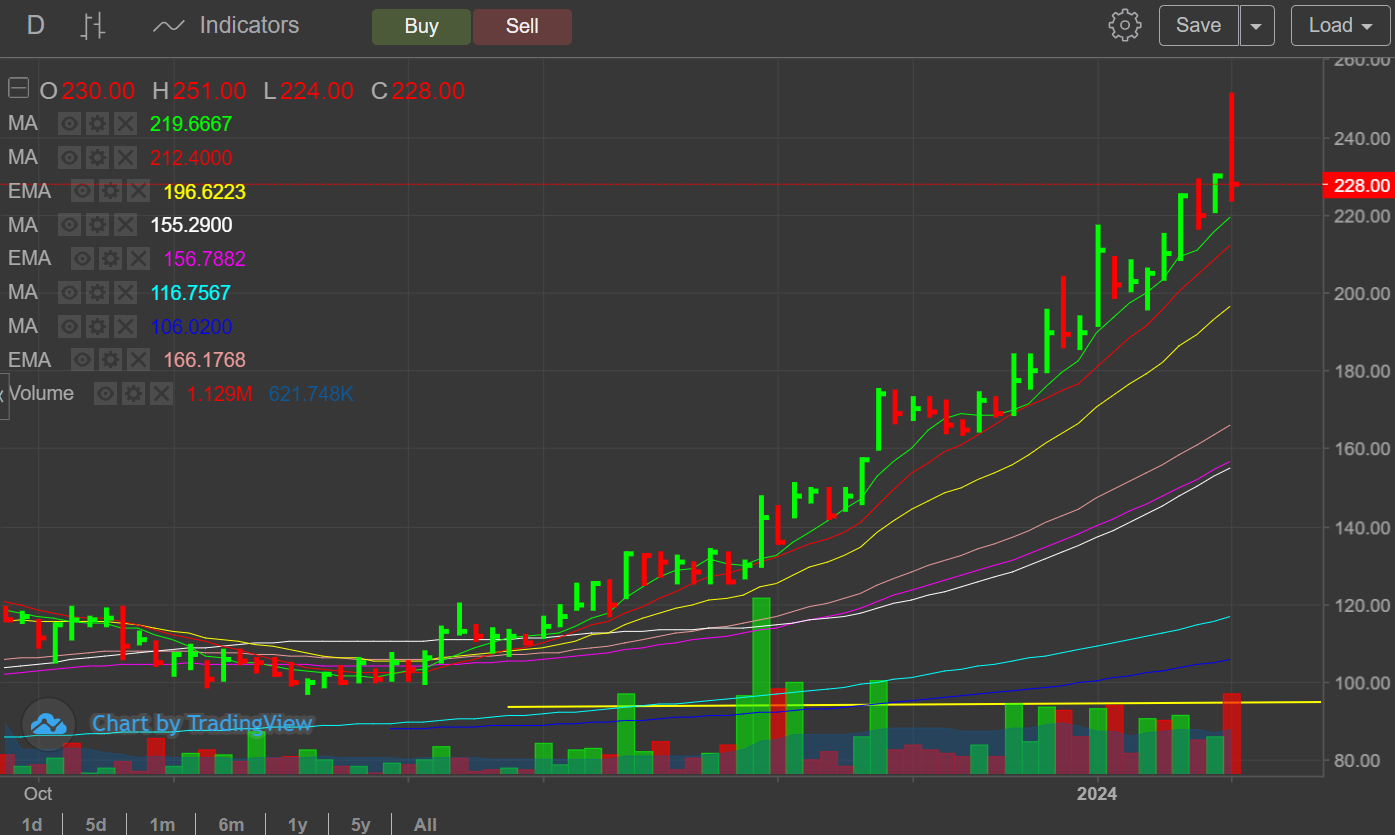This screenshot has width=1395, height=835.
Task: Select the 1d range tab
Action: [32, 824]
